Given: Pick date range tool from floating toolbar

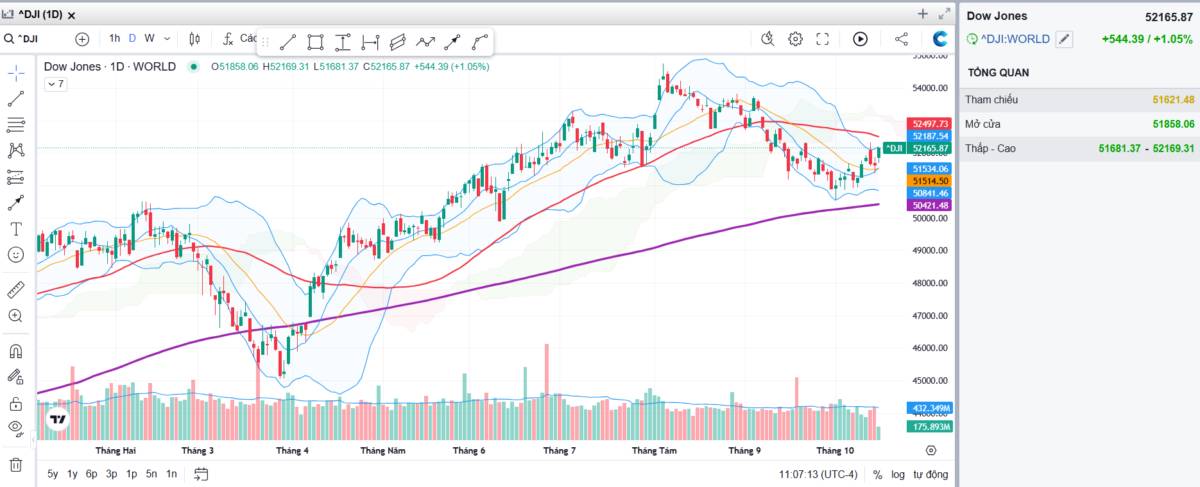Looking at the screenshot, I should tap(371, 42).
